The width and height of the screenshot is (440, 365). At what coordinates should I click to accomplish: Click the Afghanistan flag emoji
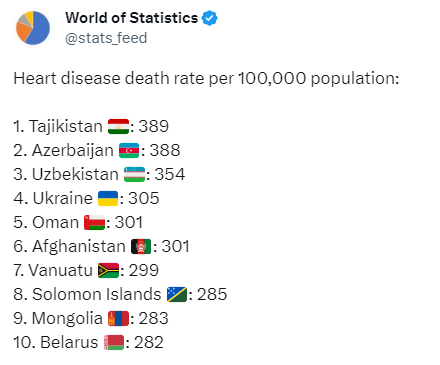[x=141, y=246]
